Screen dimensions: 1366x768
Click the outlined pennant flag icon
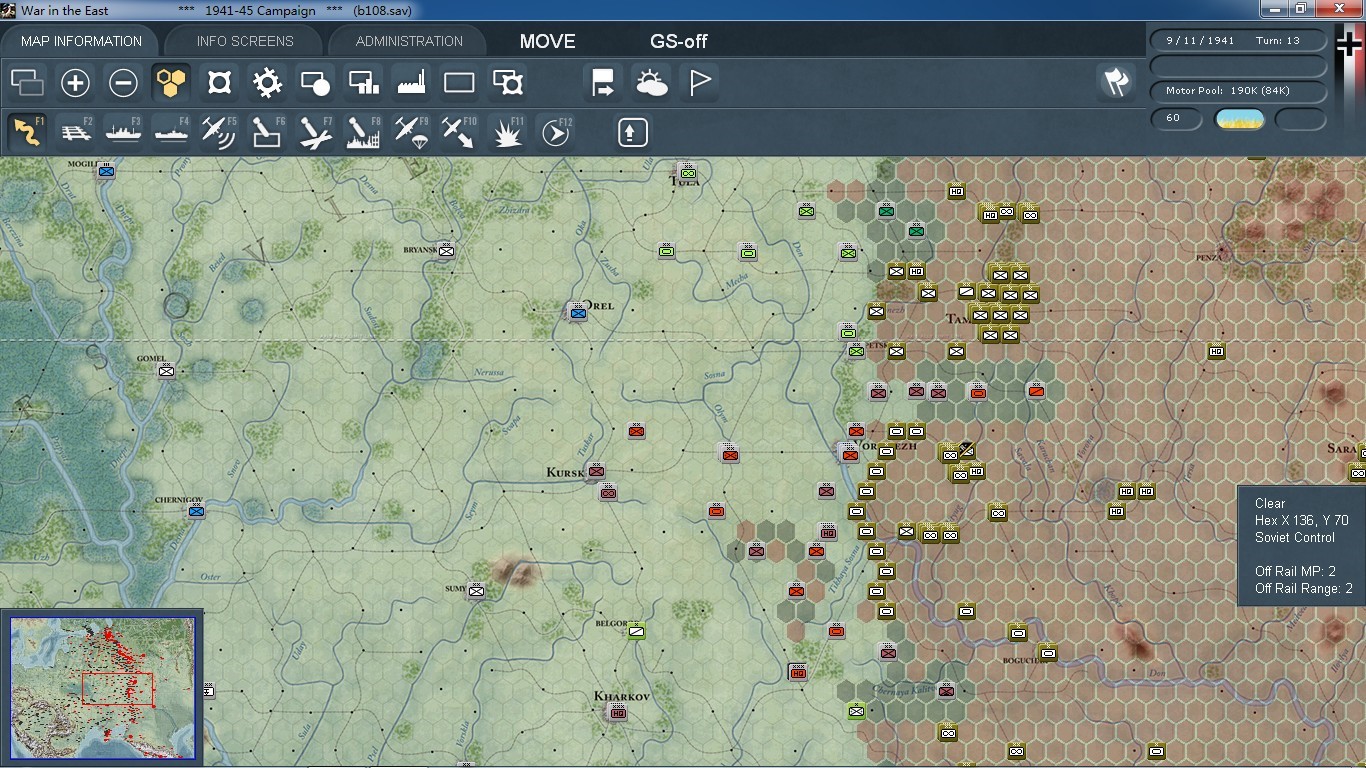tap(700, 83)
